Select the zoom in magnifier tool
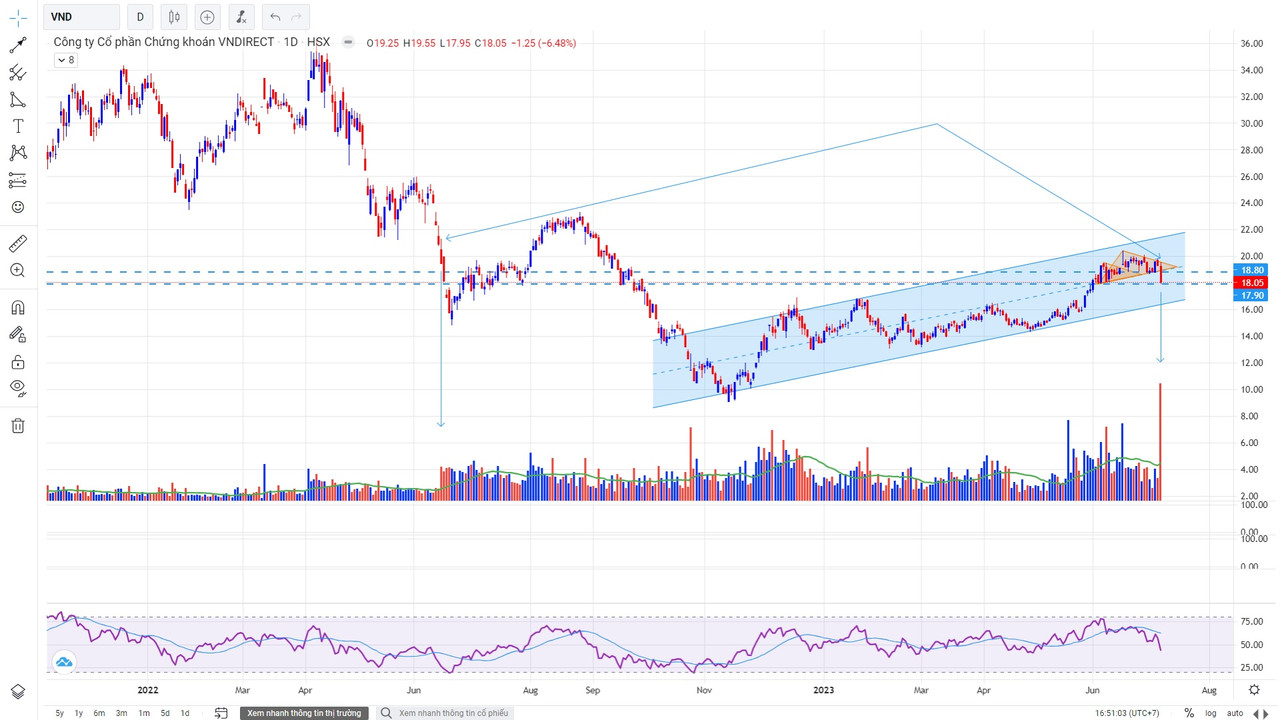 [18, 270]
